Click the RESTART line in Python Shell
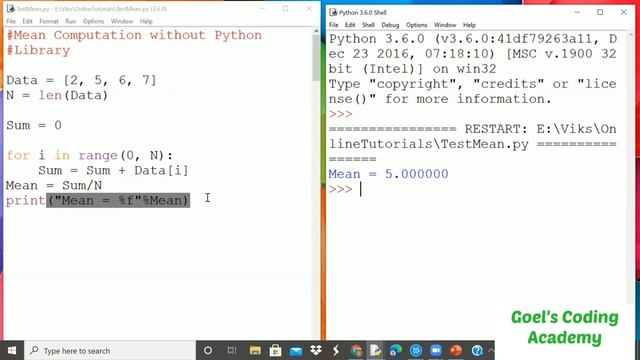 pos(473,144)
